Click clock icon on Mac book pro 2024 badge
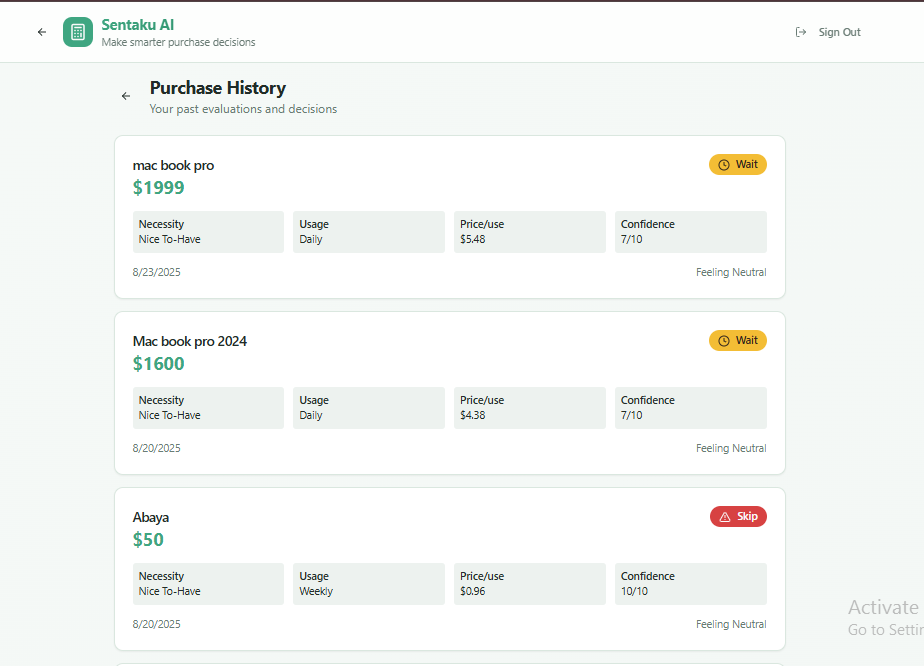The image size is (924, 666). pyautogui.click(x=724, y=341)
